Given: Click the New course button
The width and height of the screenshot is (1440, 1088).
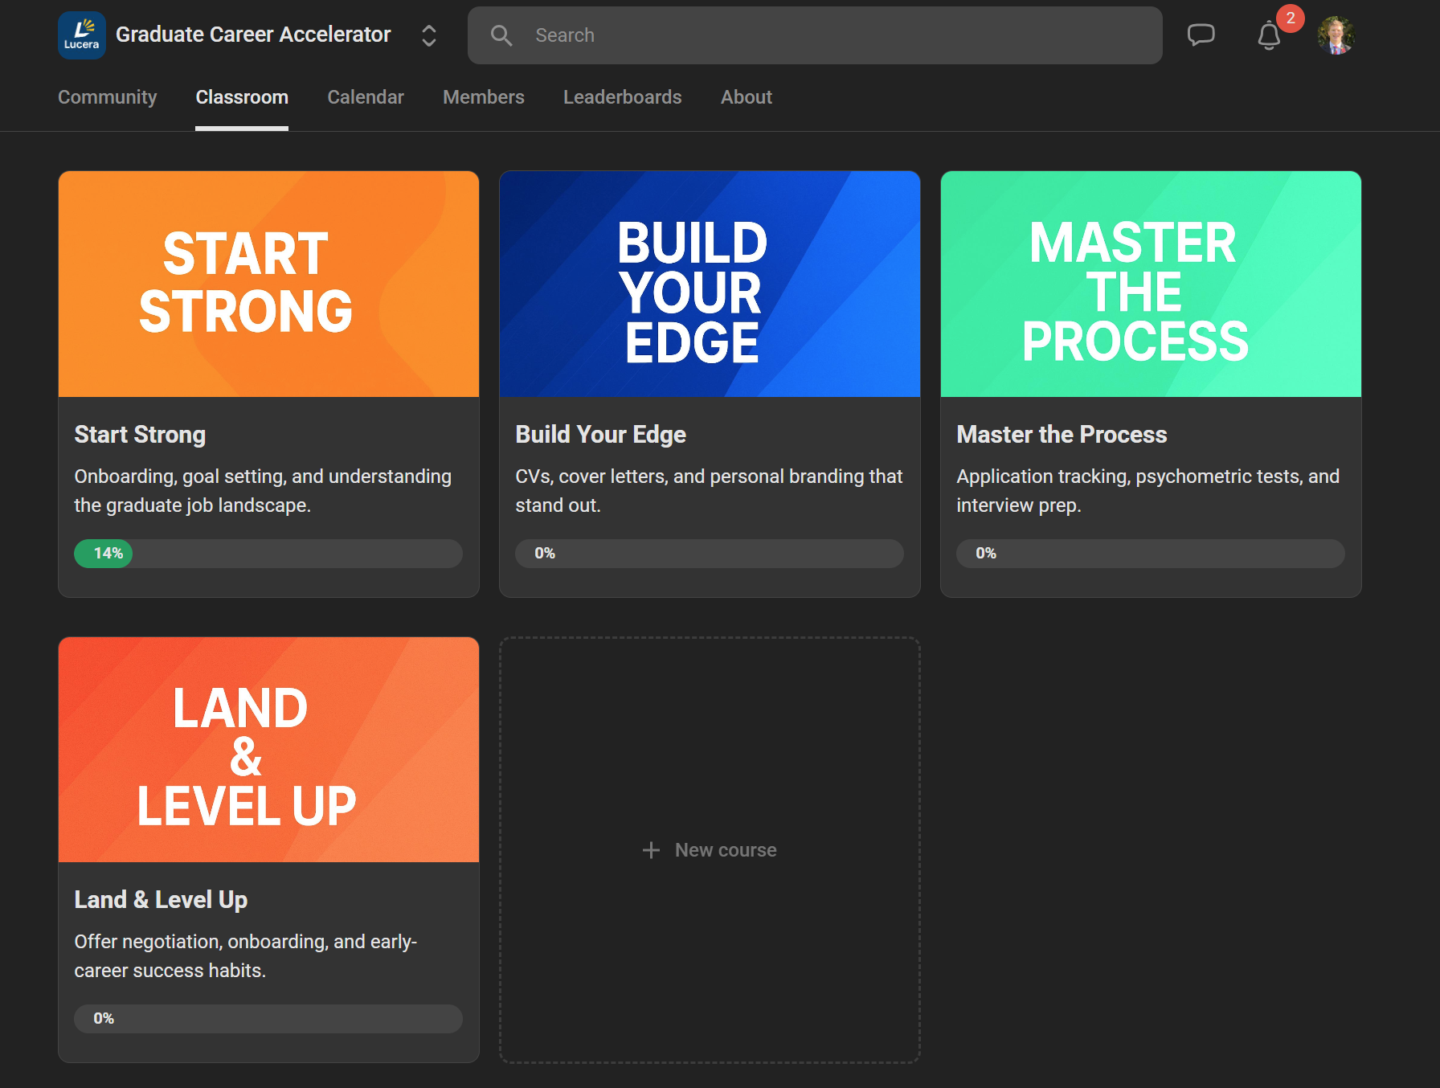Looking at the screenshot, I should pyautogui.click(x=709, y=850).
